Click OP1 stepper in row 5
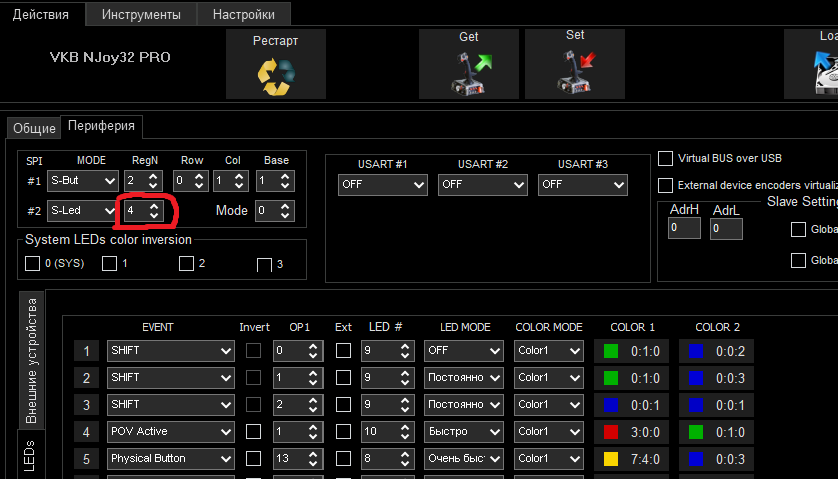 tap(298, 459)
